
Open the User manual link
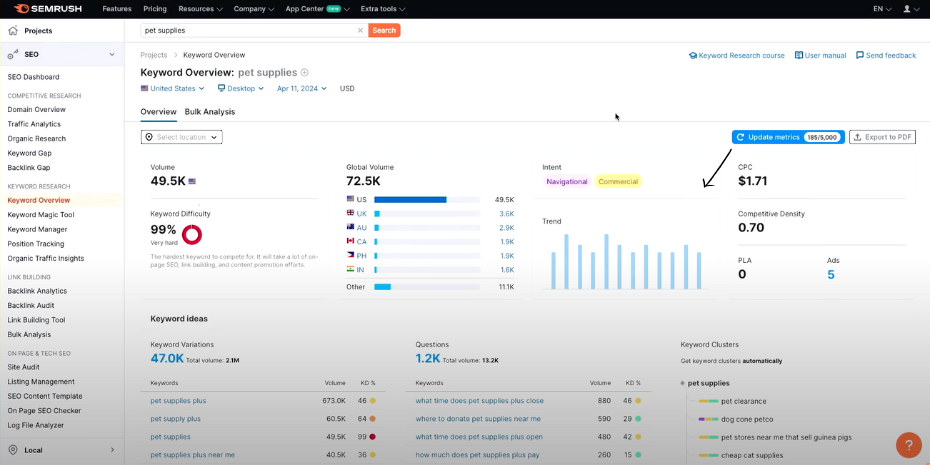[820, 56]
